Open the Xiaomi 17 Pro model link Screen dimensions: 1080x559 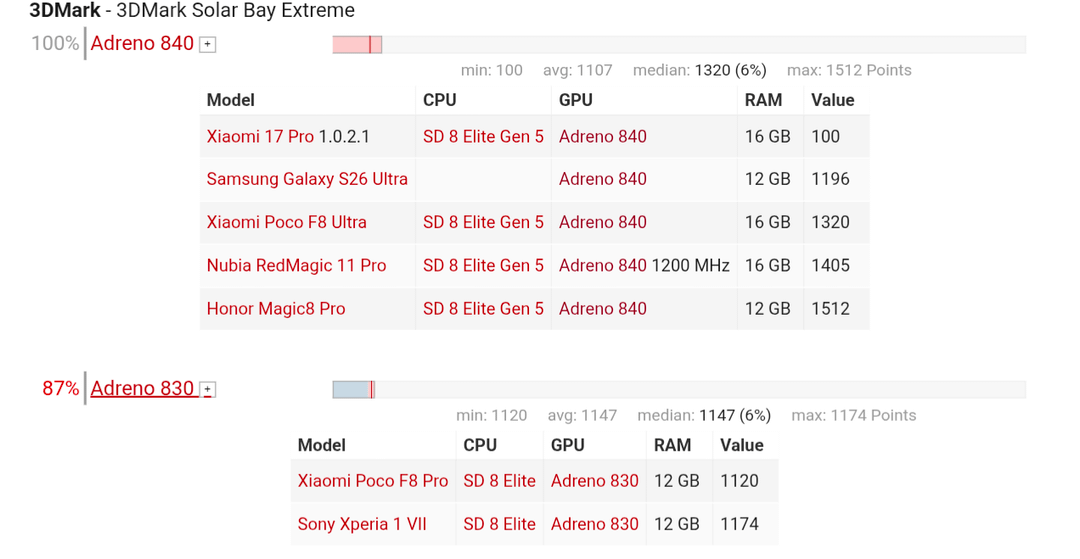click(x=260, y=136)
